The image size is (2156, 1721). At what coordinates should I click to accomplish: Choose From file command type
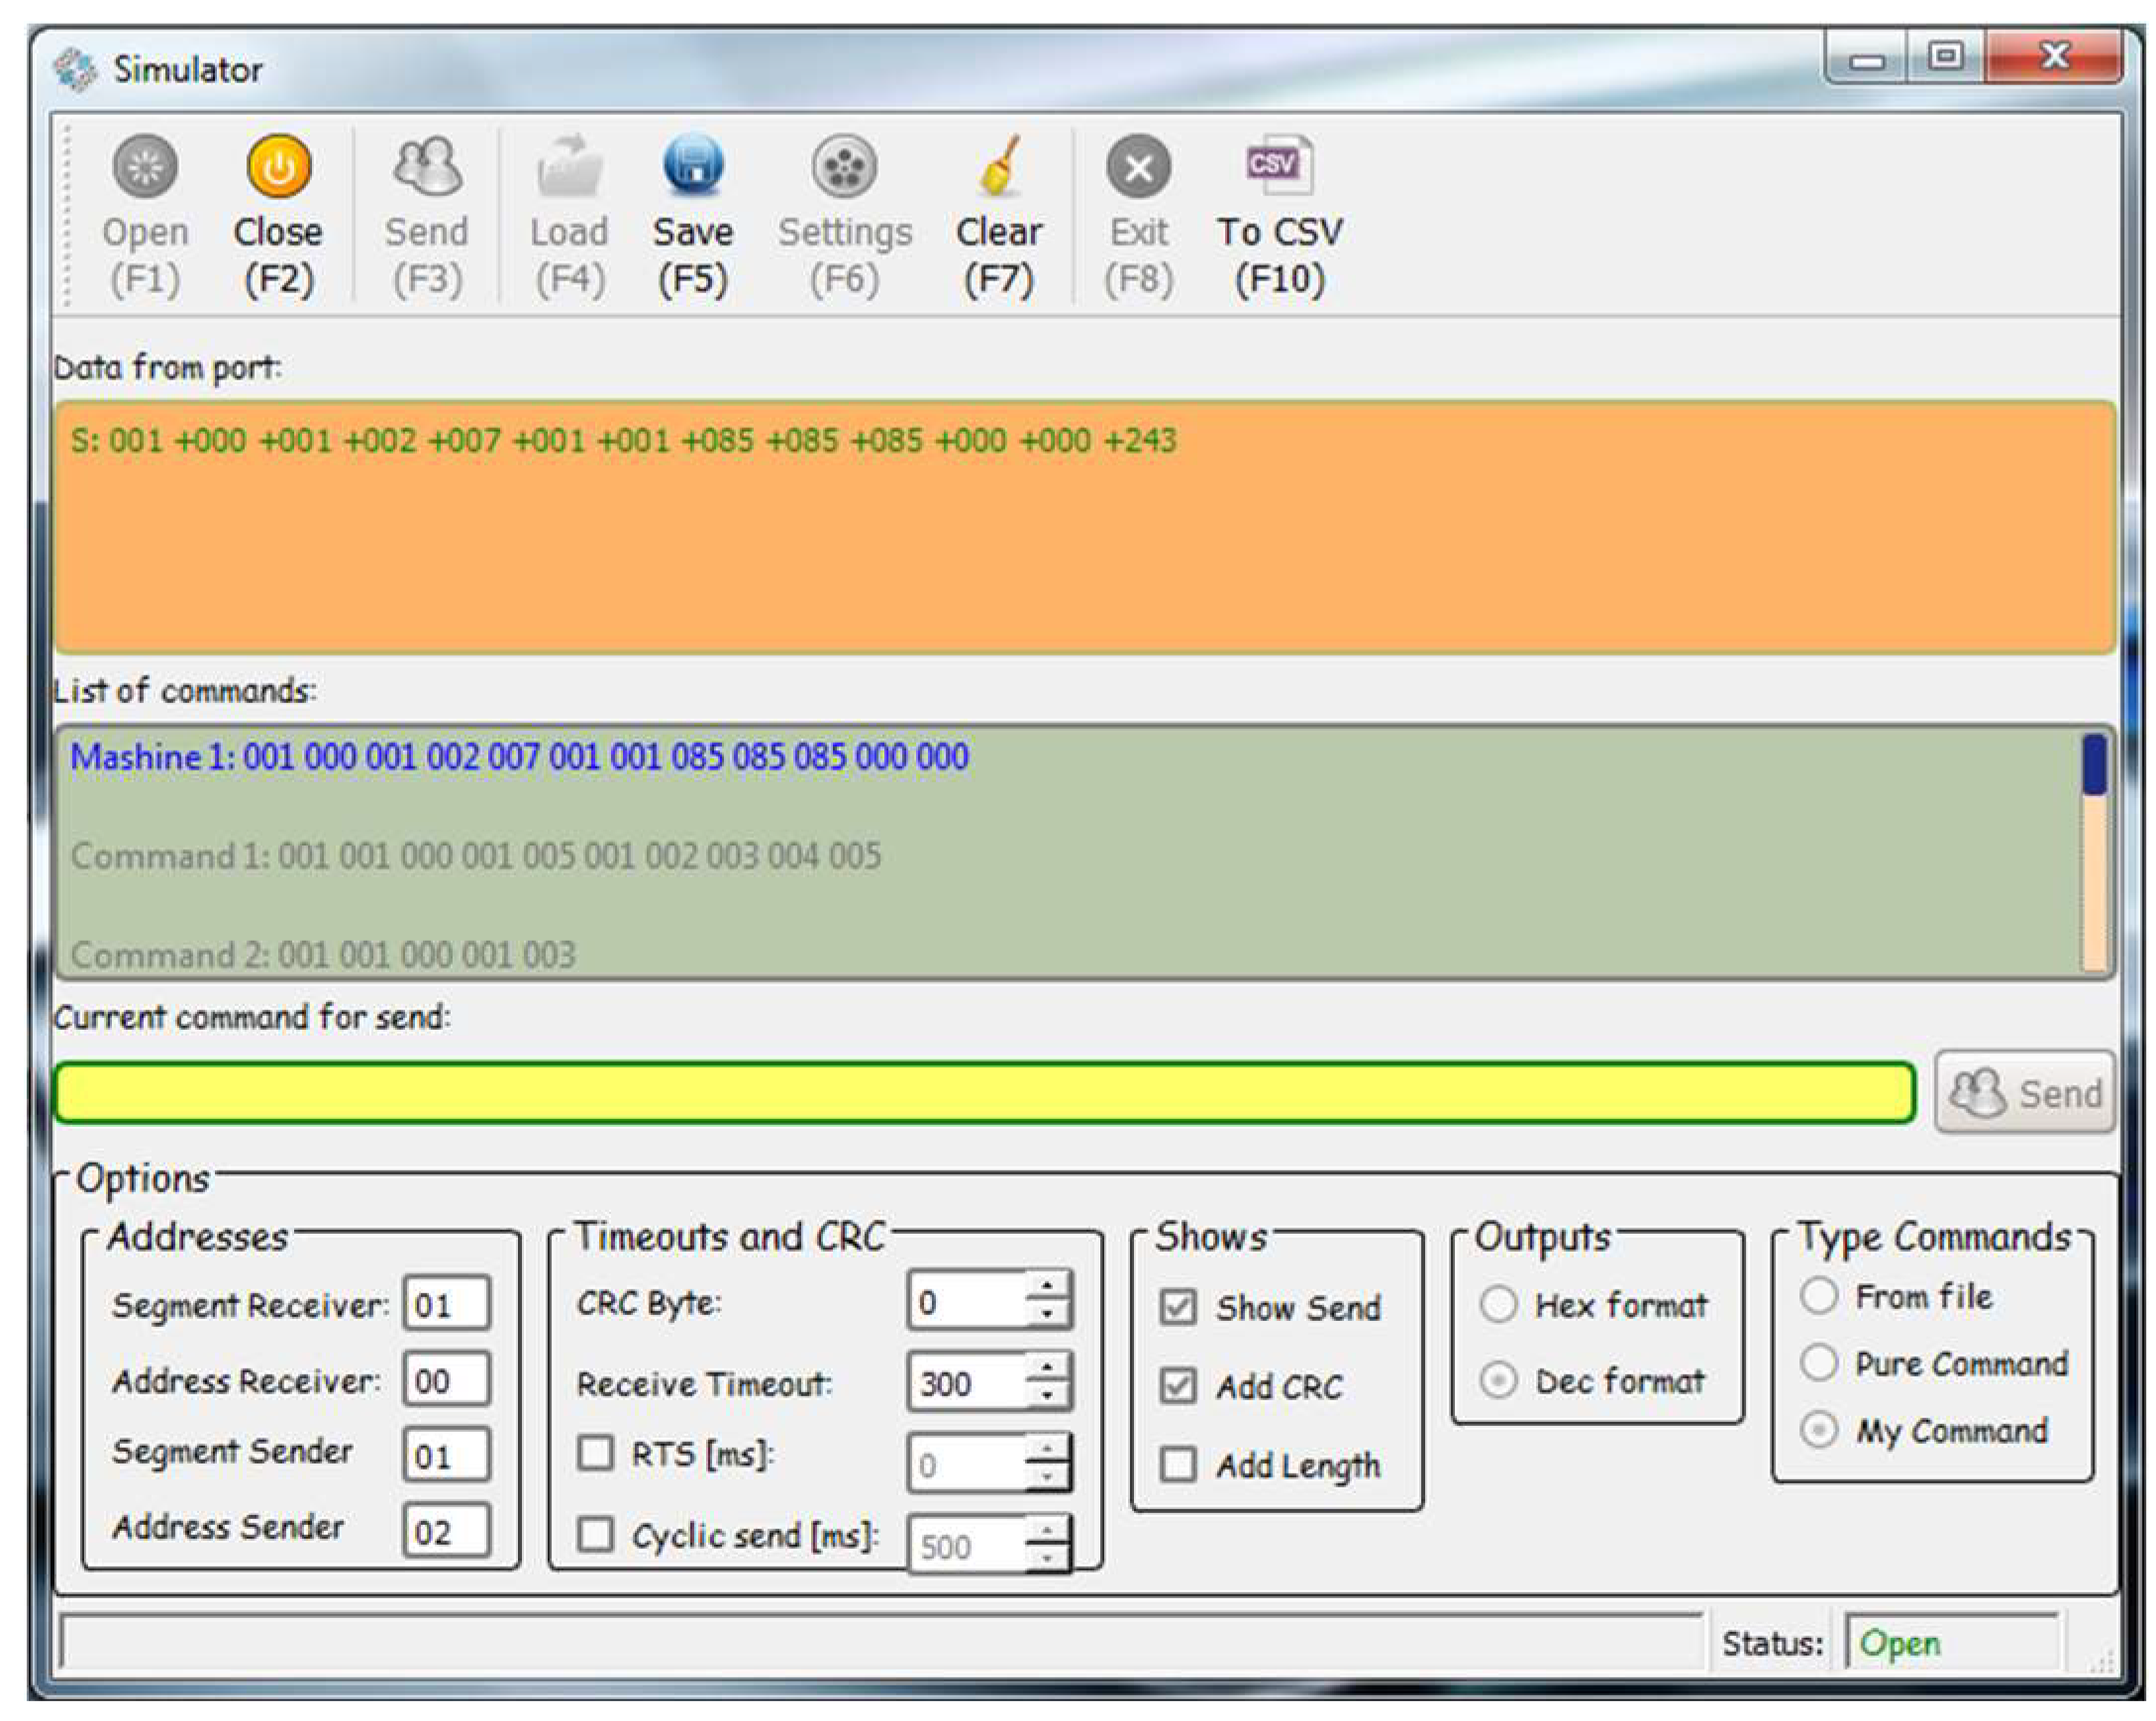(x=1821, y=1294)
